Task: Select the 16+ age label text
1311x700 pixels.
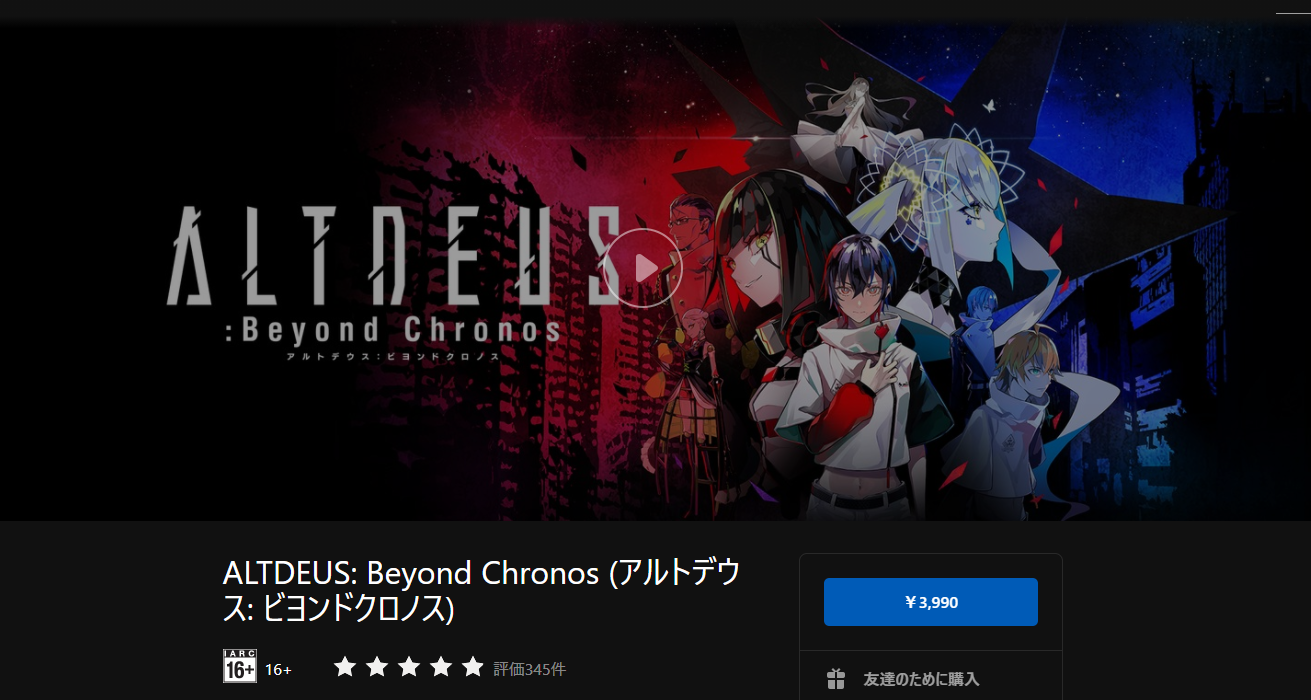Action: pyautogui.click(x=278, y=669)
